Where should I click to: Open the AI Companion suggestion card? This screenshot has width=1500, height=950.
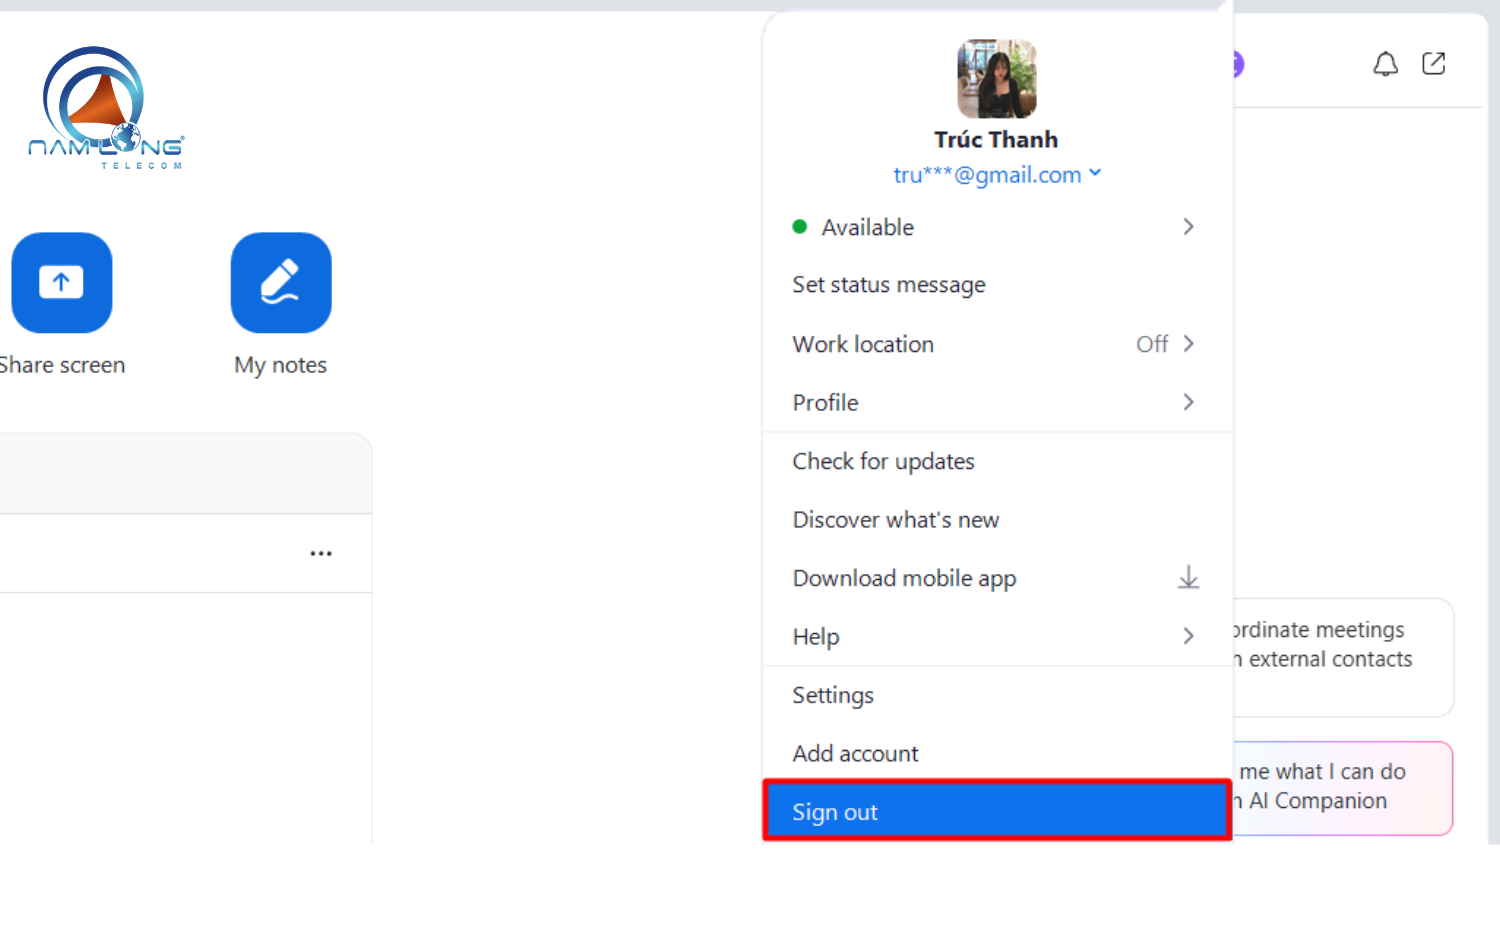click(1342, 788)
